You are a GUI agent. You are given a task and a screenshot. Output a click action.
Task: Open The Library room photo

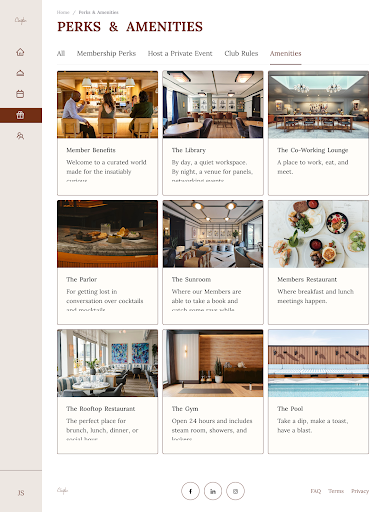click(x=213, y=104)
